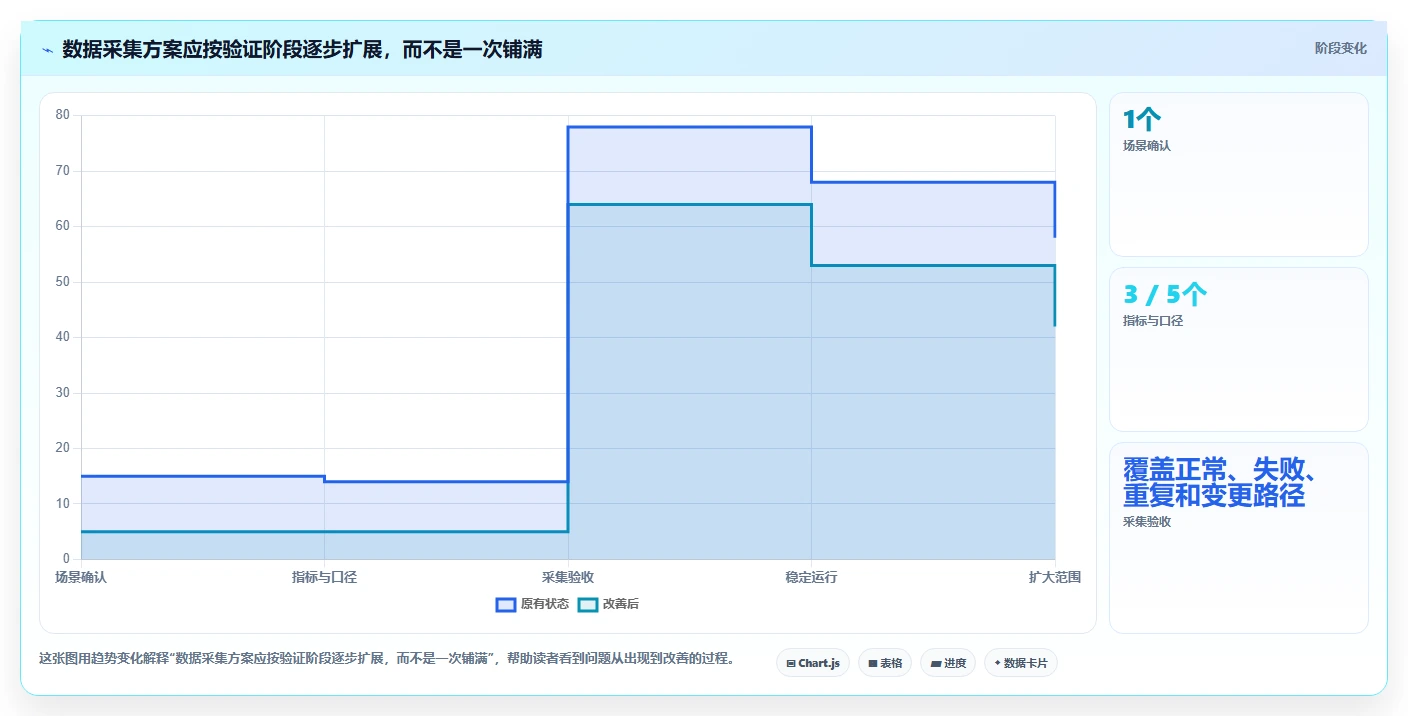
Task: Click the teal 改善后 line at 64
Action: tap(689, 204)
